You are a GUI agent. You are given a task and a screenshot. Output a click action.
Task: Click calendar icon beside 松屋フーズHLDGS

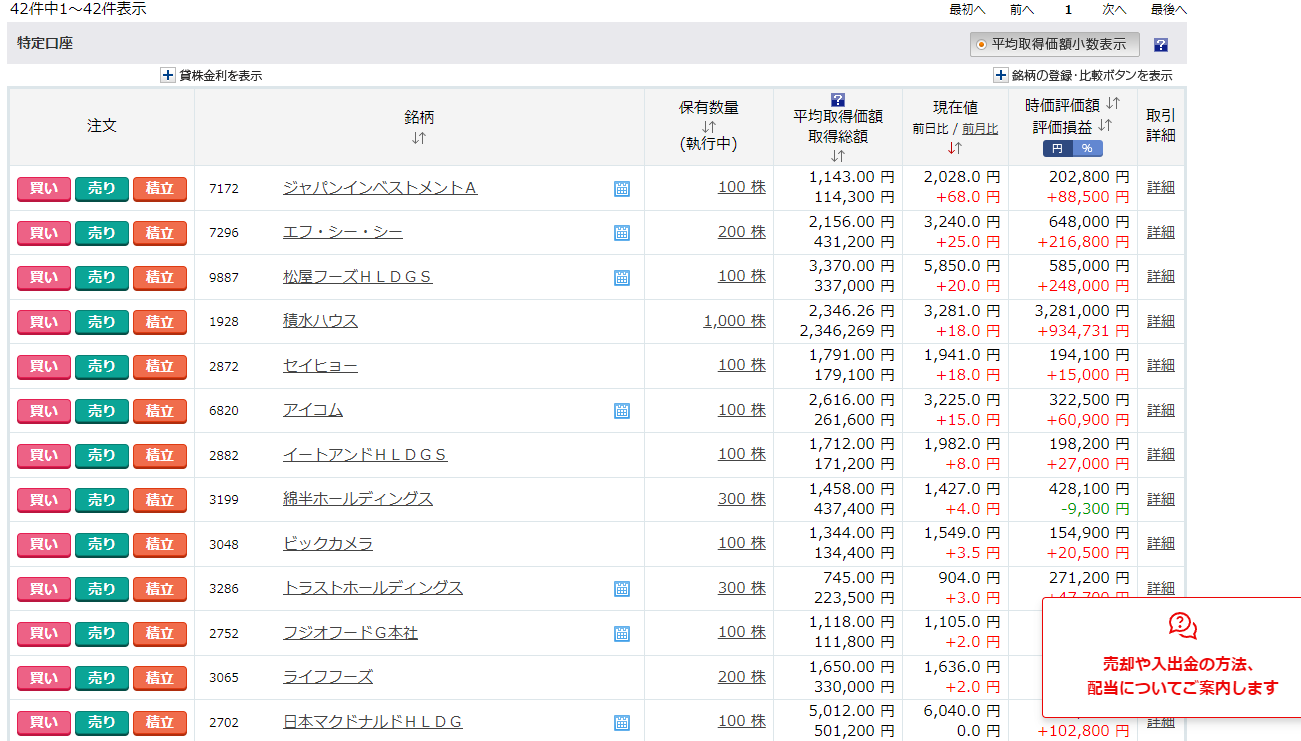622,278
